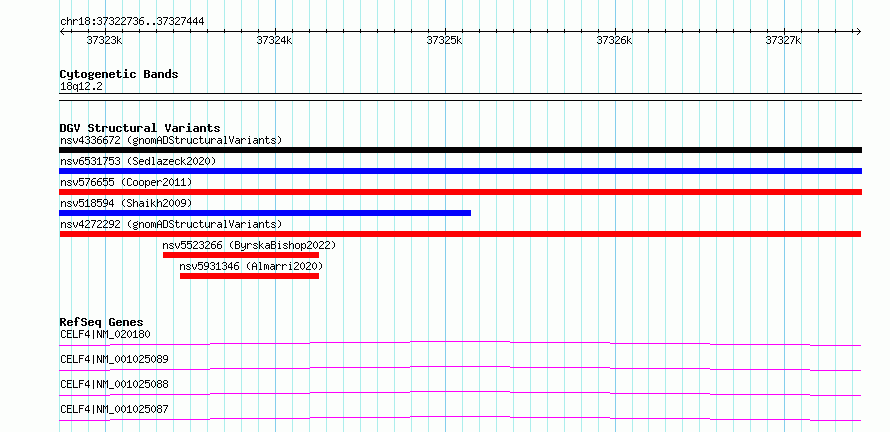Open the nsv4272292 variant label

[x=171, y=224]
